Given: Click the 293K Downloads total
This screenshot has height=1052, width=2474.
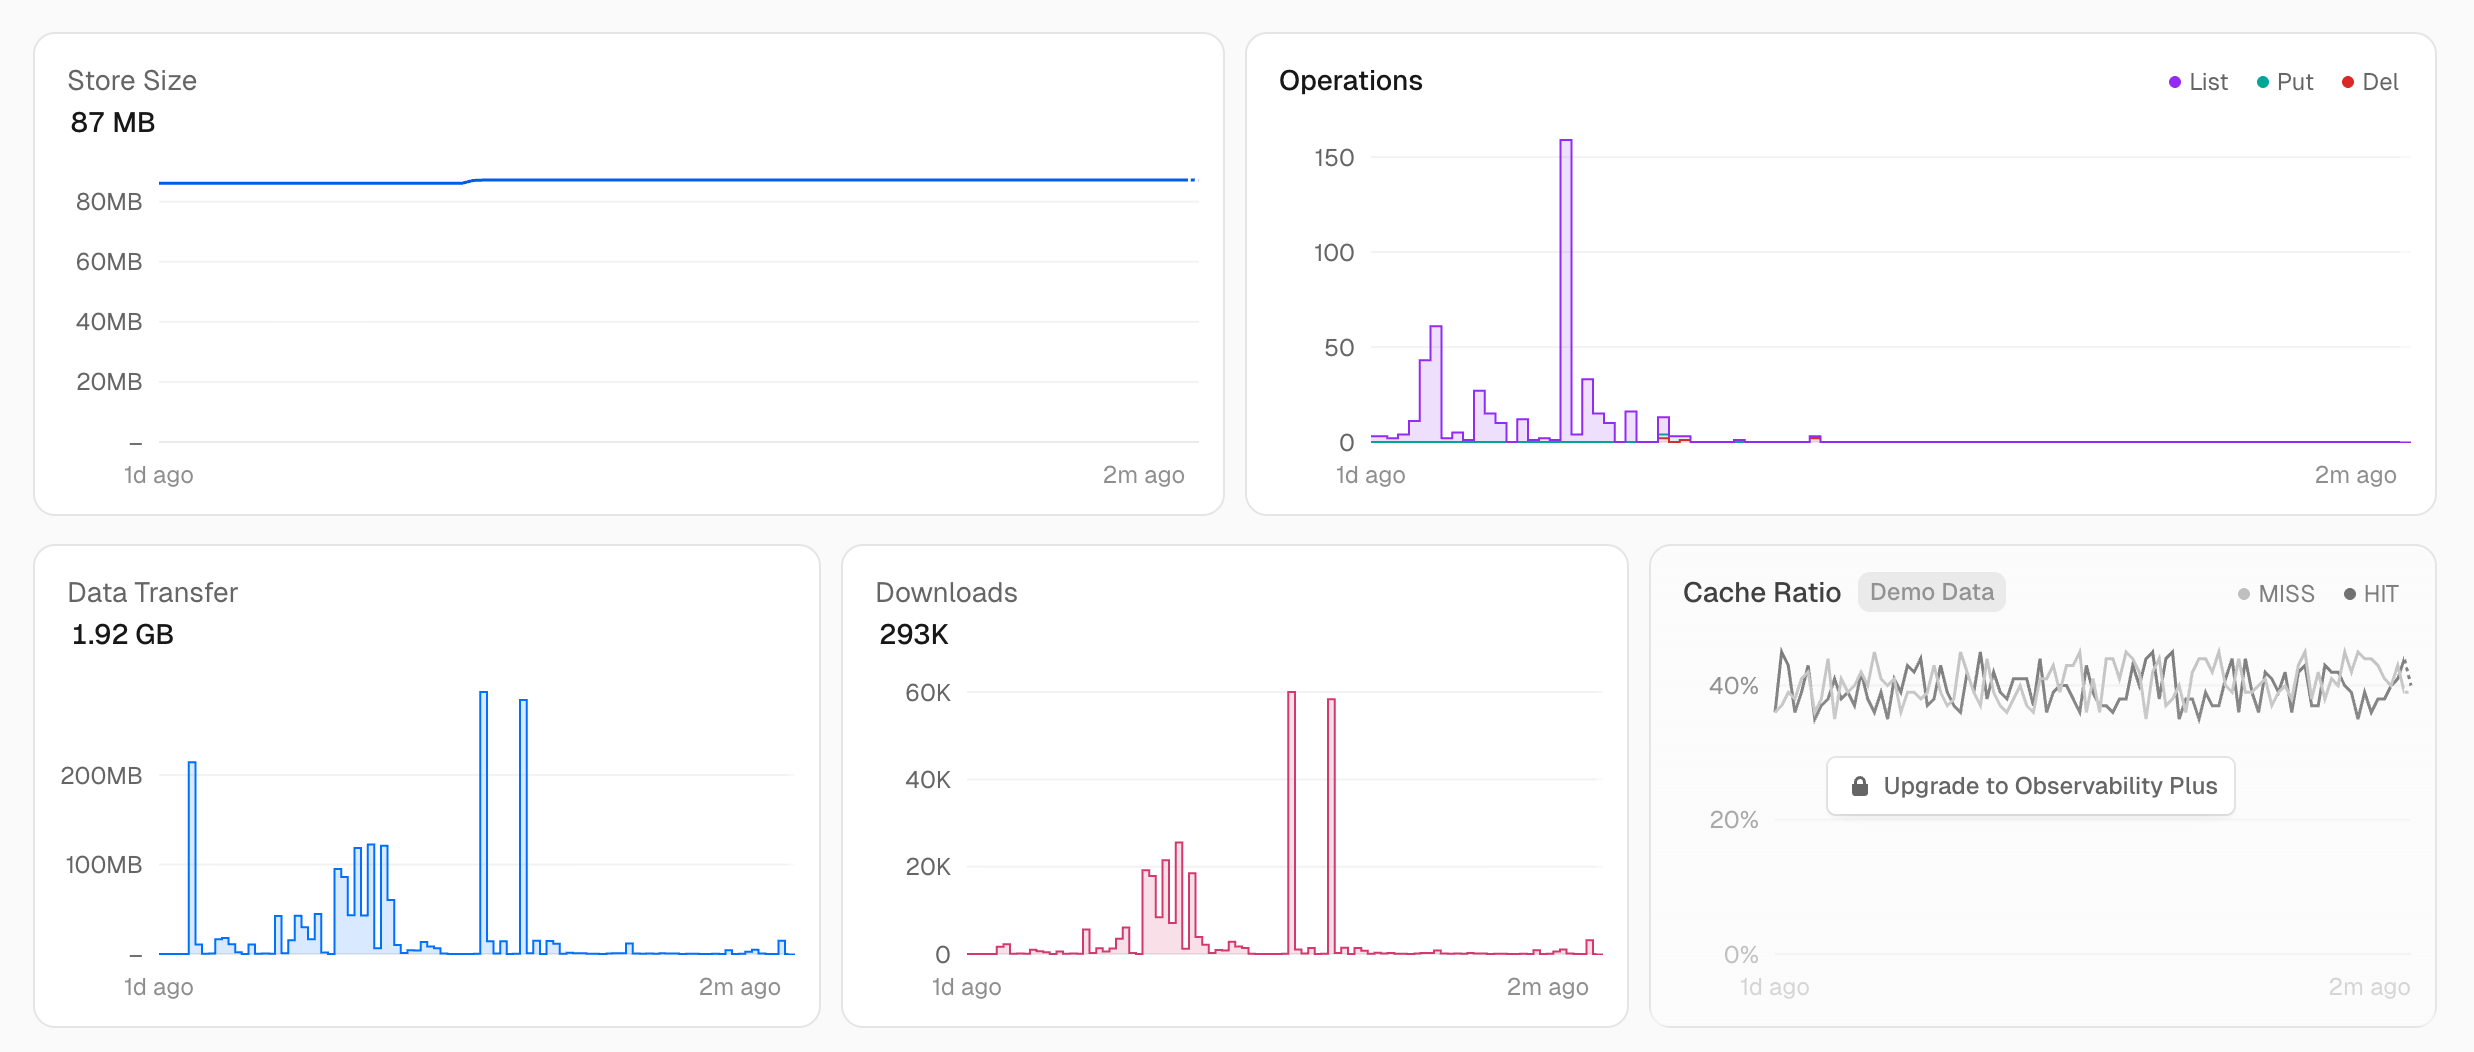Looking at the screenshot, I should coord(912,634).
